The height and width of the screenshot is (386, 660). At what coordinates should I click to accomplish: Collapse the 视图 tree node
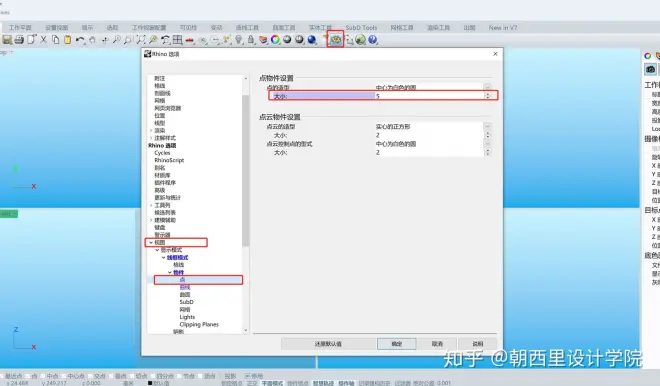point(151,242)
